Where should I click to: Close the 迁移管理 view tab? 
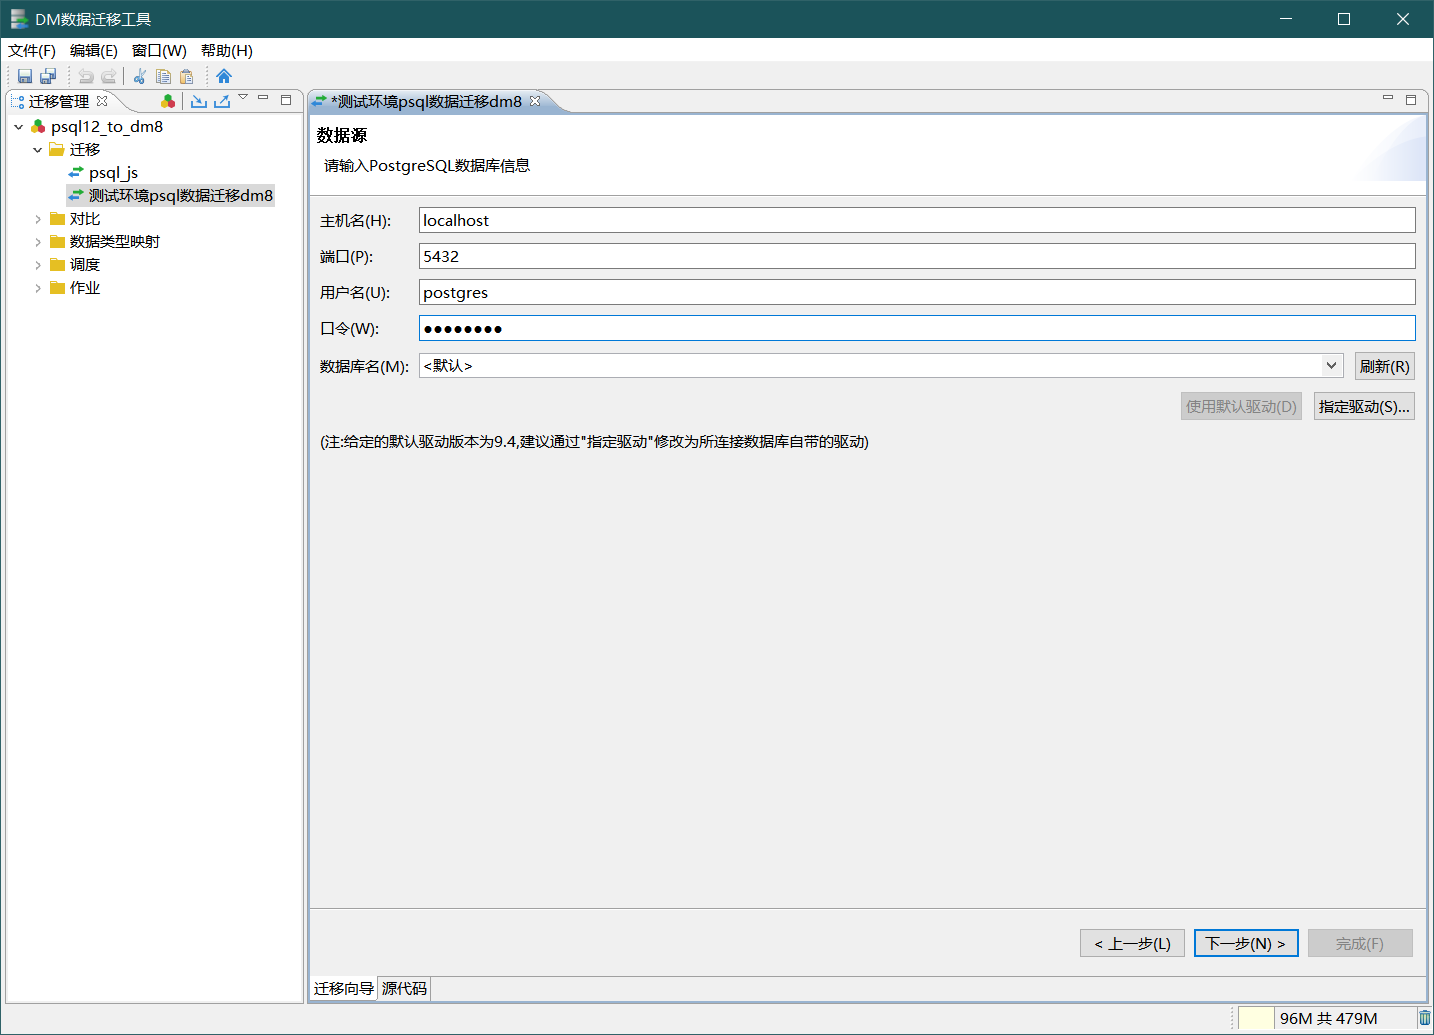coord(102,101)
